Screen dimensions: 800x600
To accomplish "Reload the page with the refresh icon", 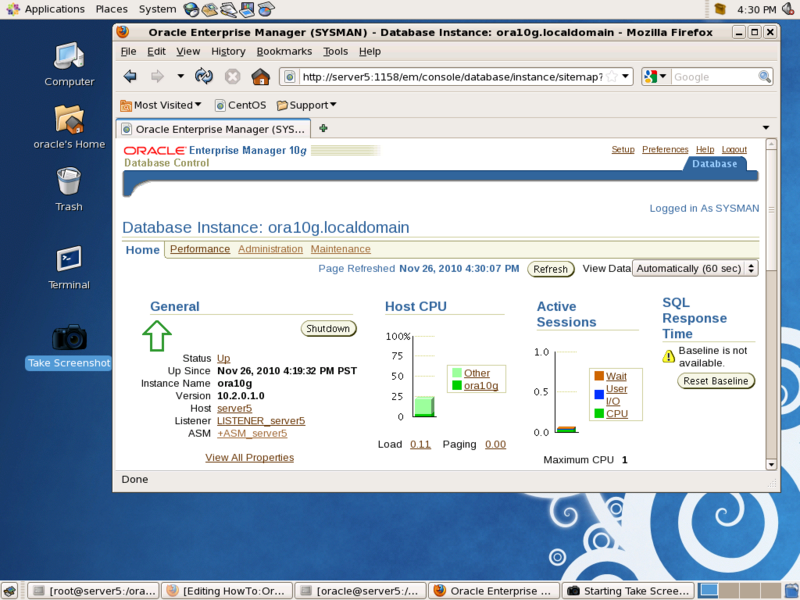I will coord(204,77).
